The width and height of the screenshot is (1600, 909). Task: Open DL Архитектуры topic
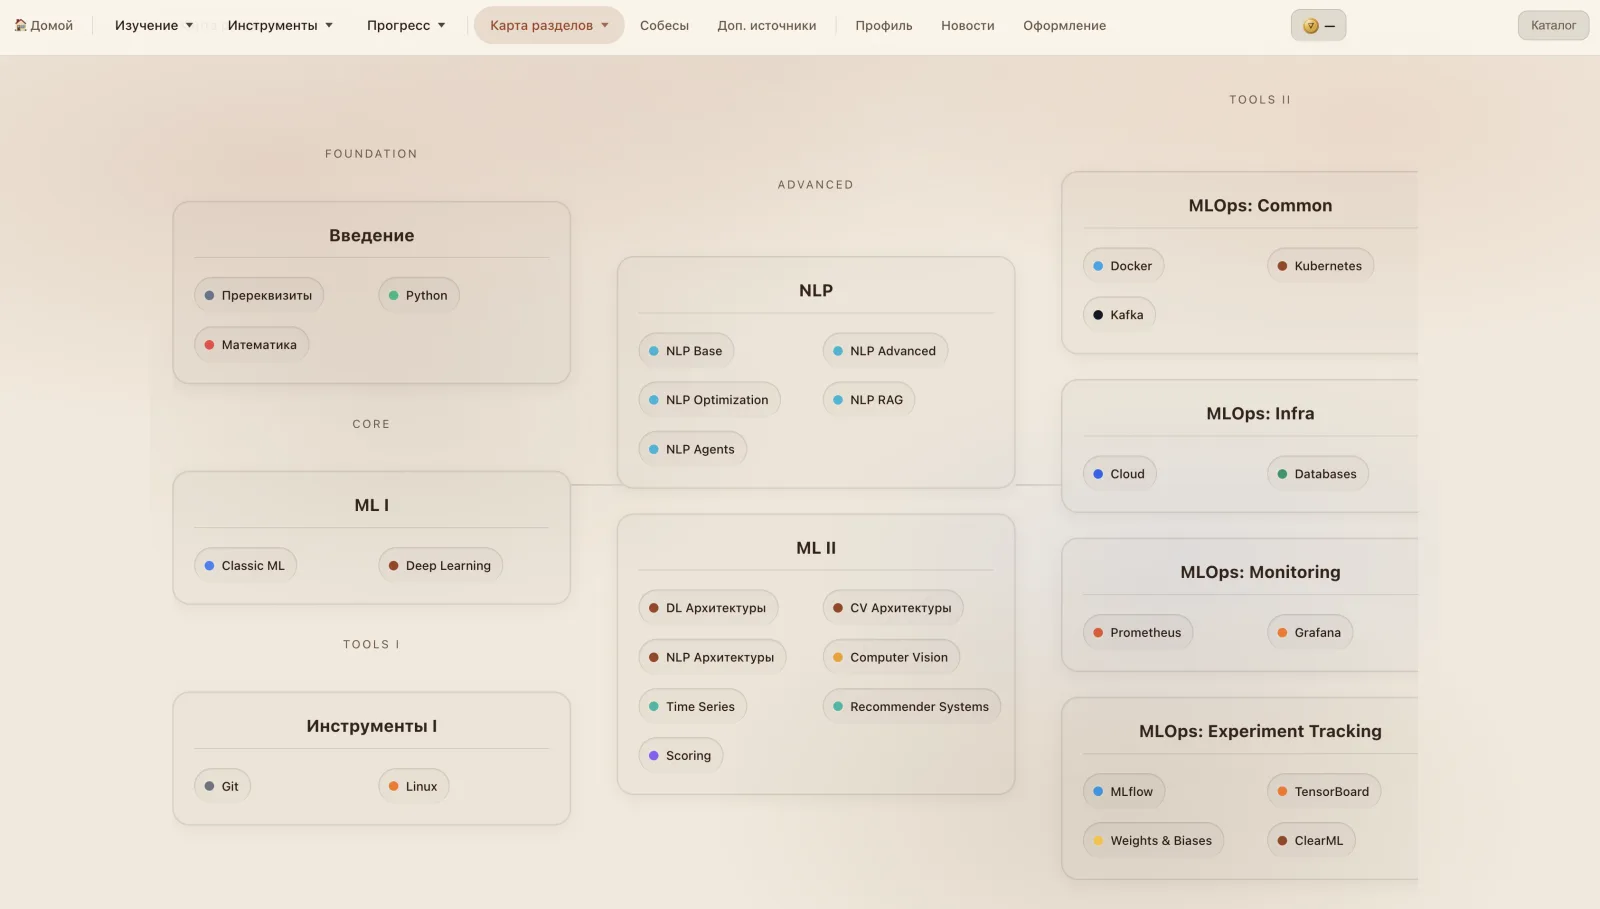click(708, 607)
